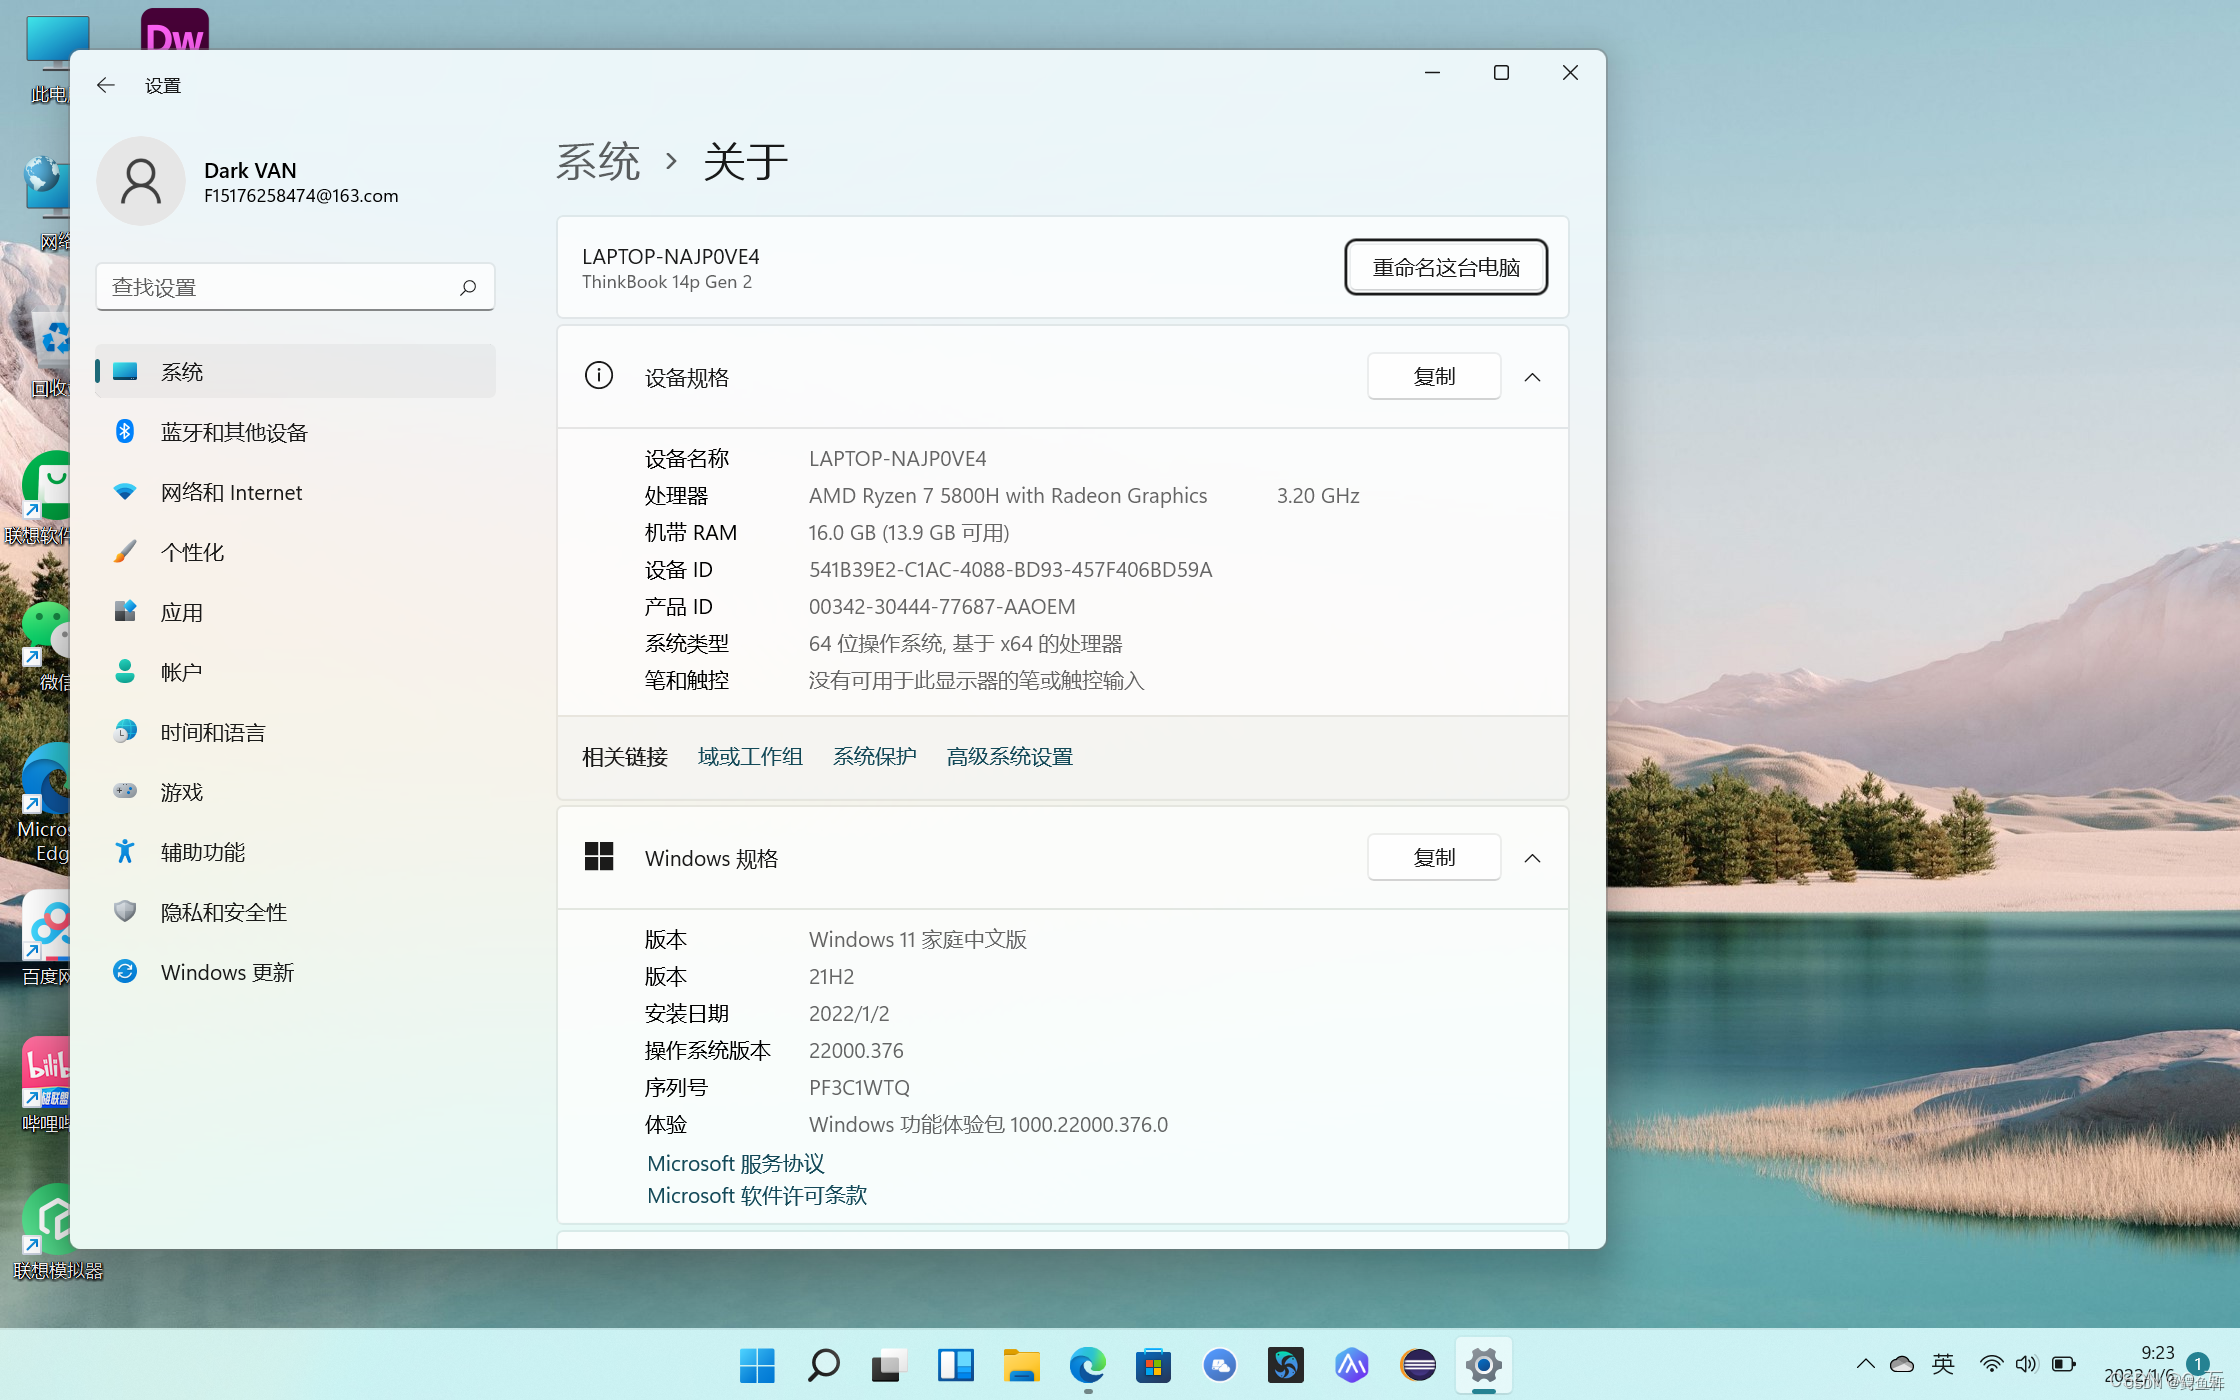Switch input language via 英 indicator
Image resolution: width=2240 pixels, height=1400 pixels.
(x=1943, y=1364)
